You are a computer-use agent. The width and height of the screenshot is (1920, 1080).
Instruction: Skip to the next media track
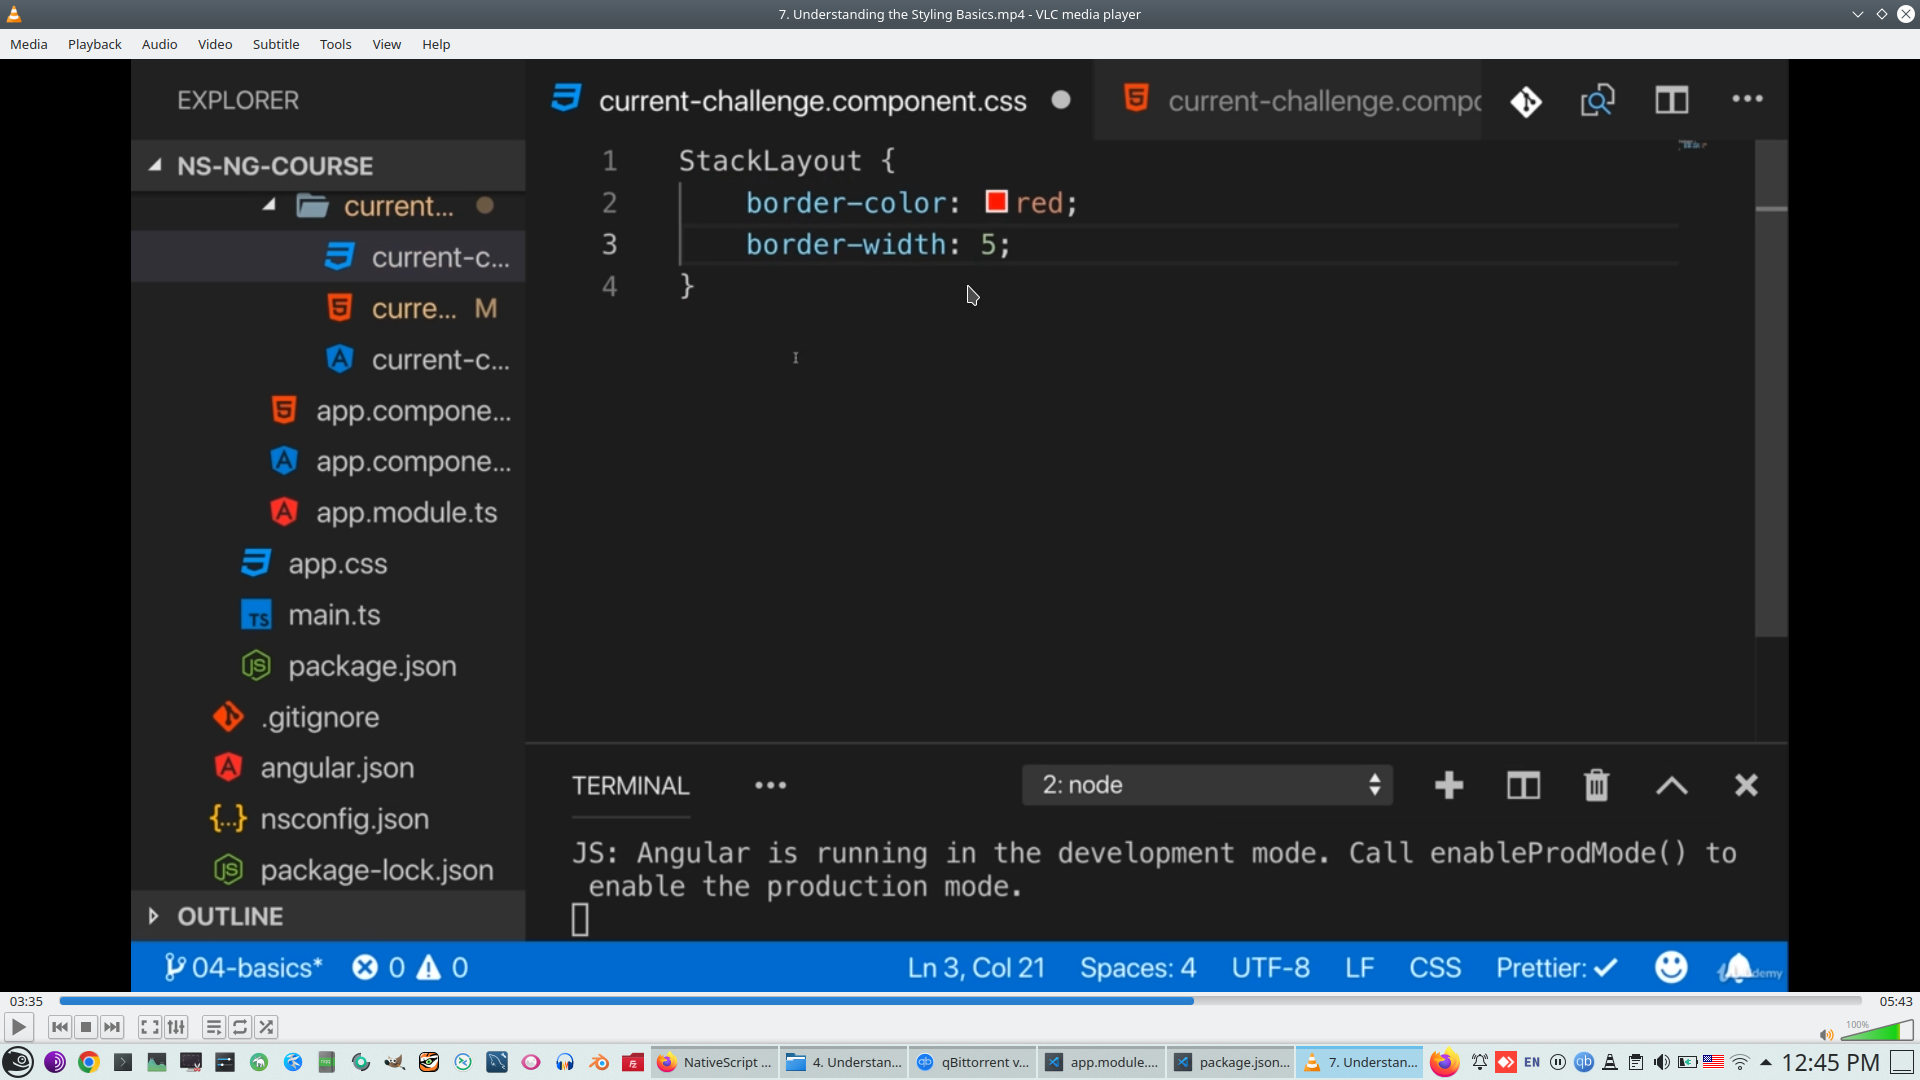tap(112, 1027)
